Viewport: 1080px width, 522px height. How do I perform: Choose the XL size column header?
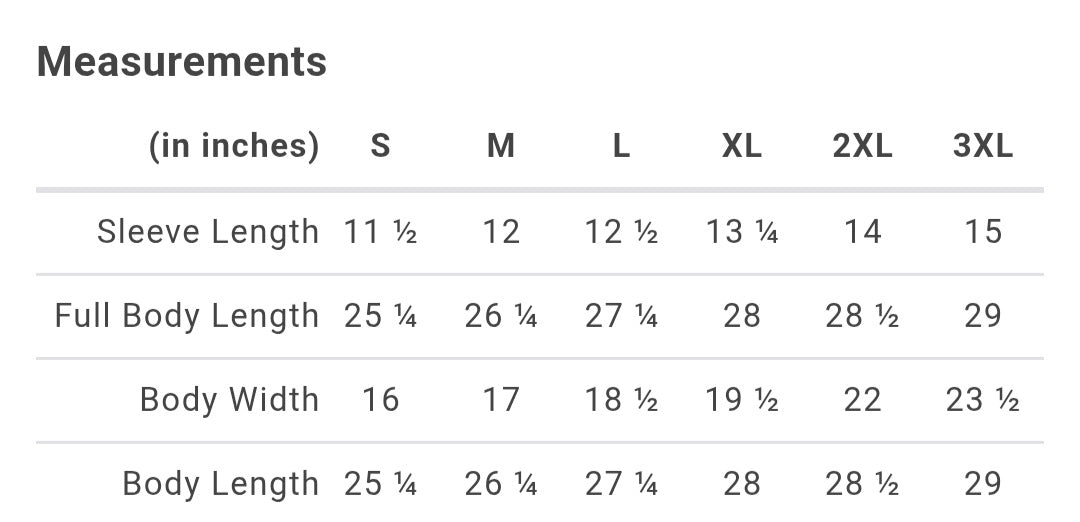pos(742,146)
